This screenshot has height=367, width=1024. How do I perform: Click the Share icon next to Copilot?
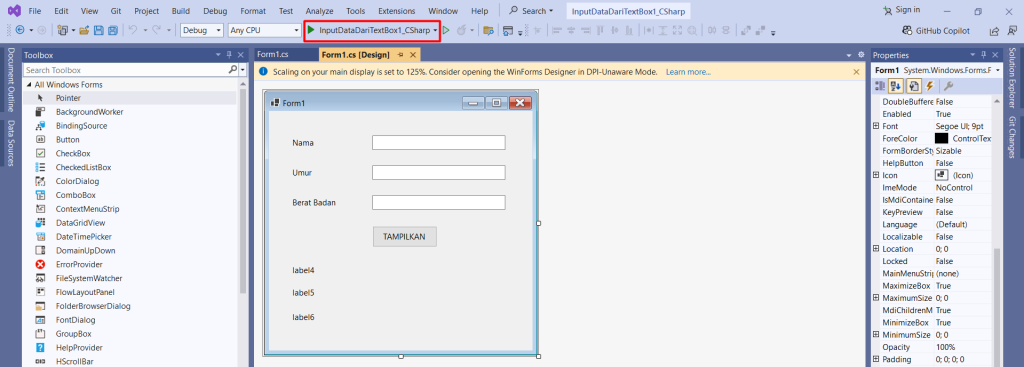point(994,31)
